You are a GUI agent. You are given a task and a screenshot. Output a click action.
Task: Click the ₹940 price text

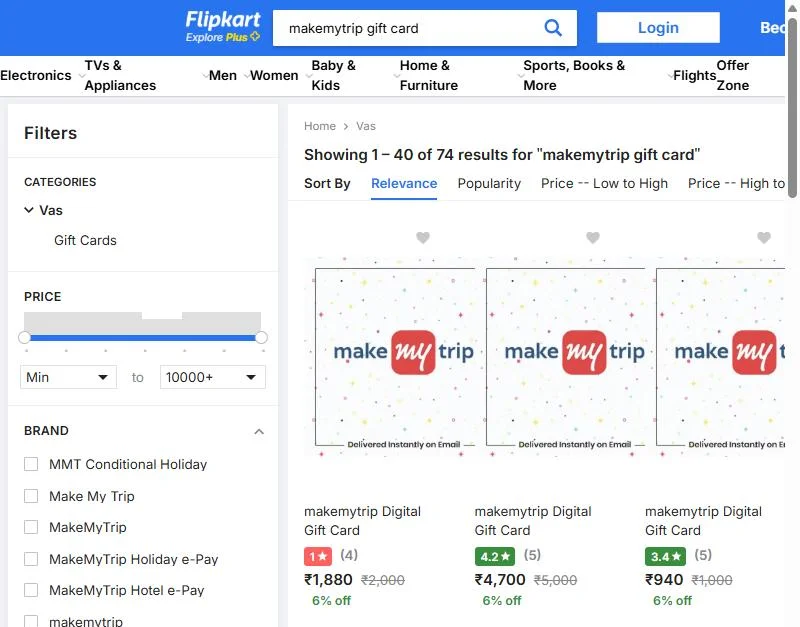click(x=664, y=580)
